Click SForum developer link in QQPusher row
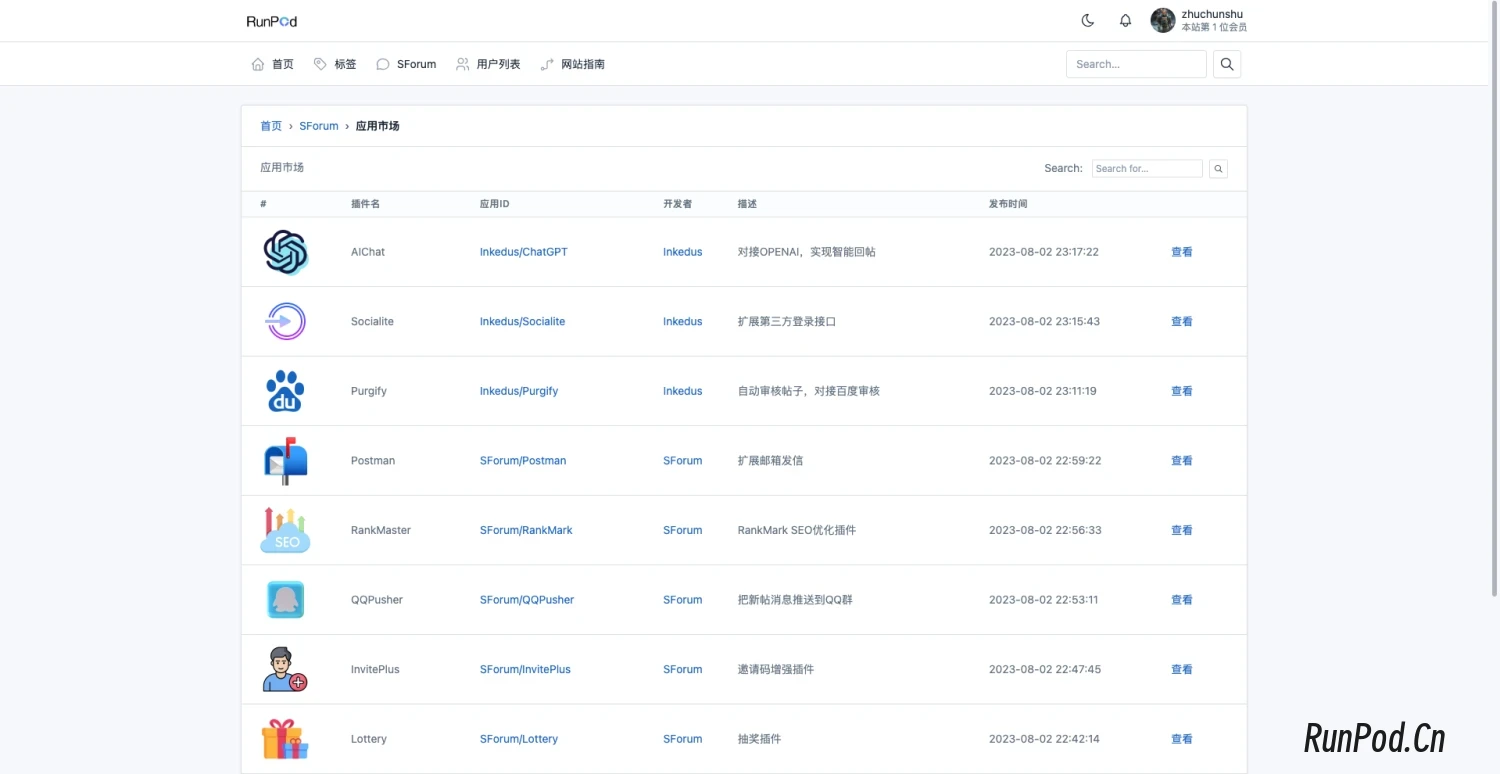The width and height of the screenshot is (1500, 774). [x=683, y=600]
